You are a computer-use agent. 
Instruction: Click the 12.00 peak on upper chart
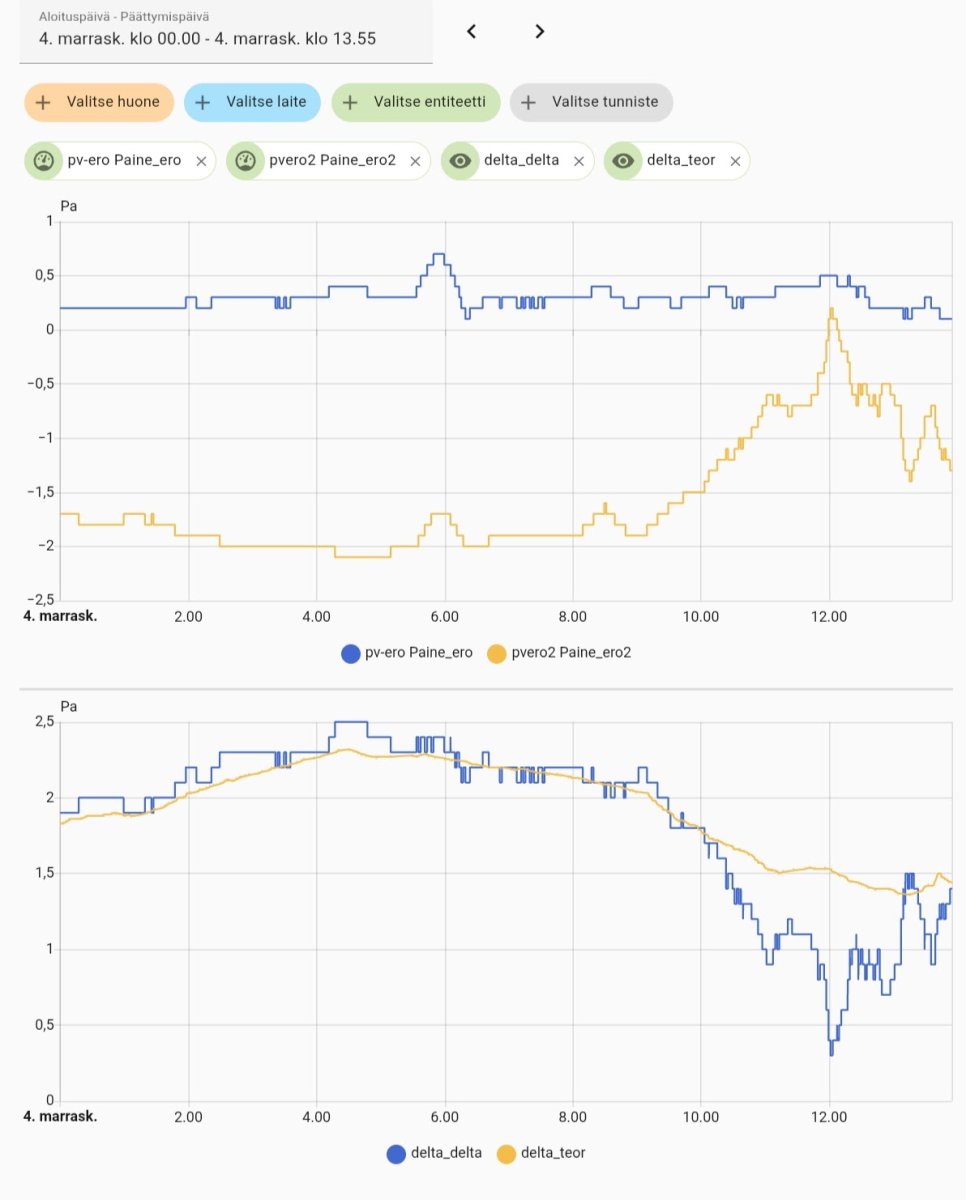coord(831,309)
